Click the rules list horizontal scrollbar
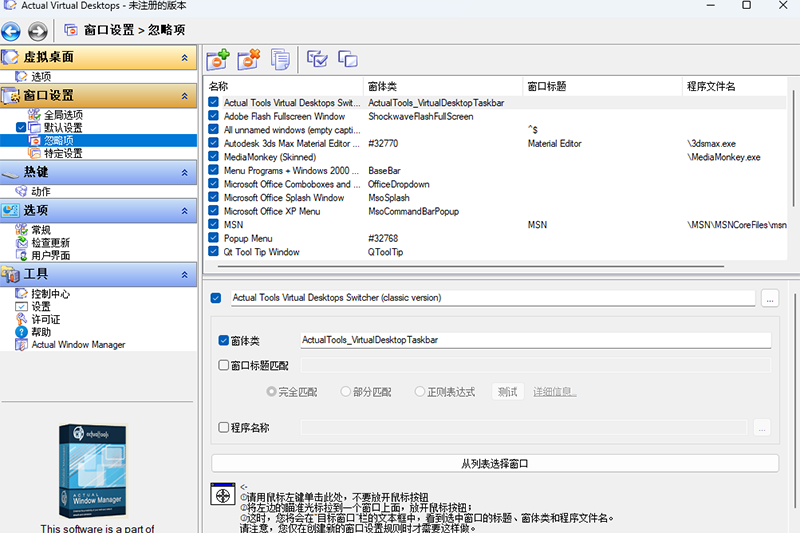Image resolution: width=800 pixels, height=533 pixels. tap(470, 266)
